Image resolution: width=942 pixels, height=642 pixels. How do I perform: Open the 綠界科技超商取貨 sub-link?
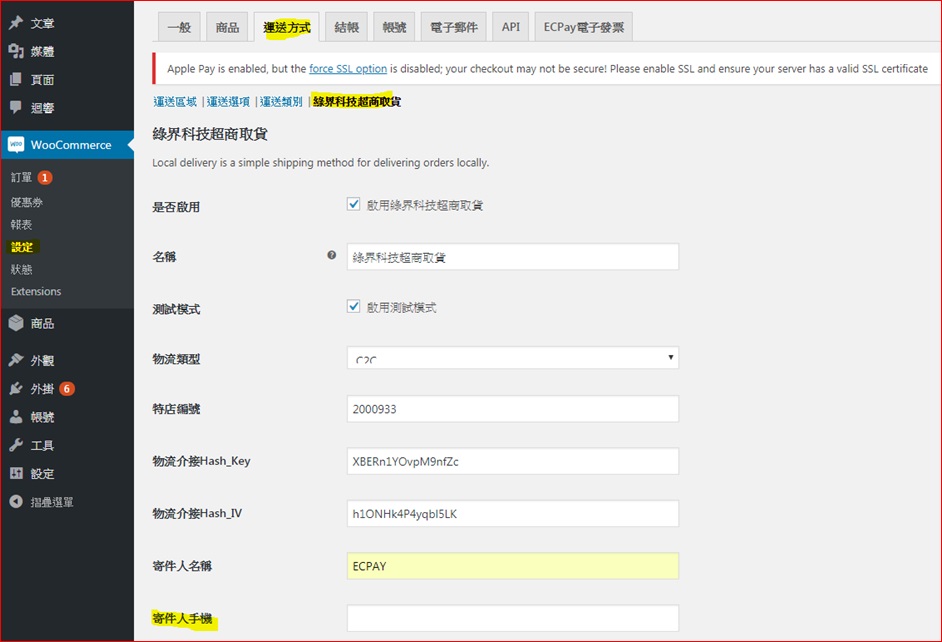click(356, 101)
